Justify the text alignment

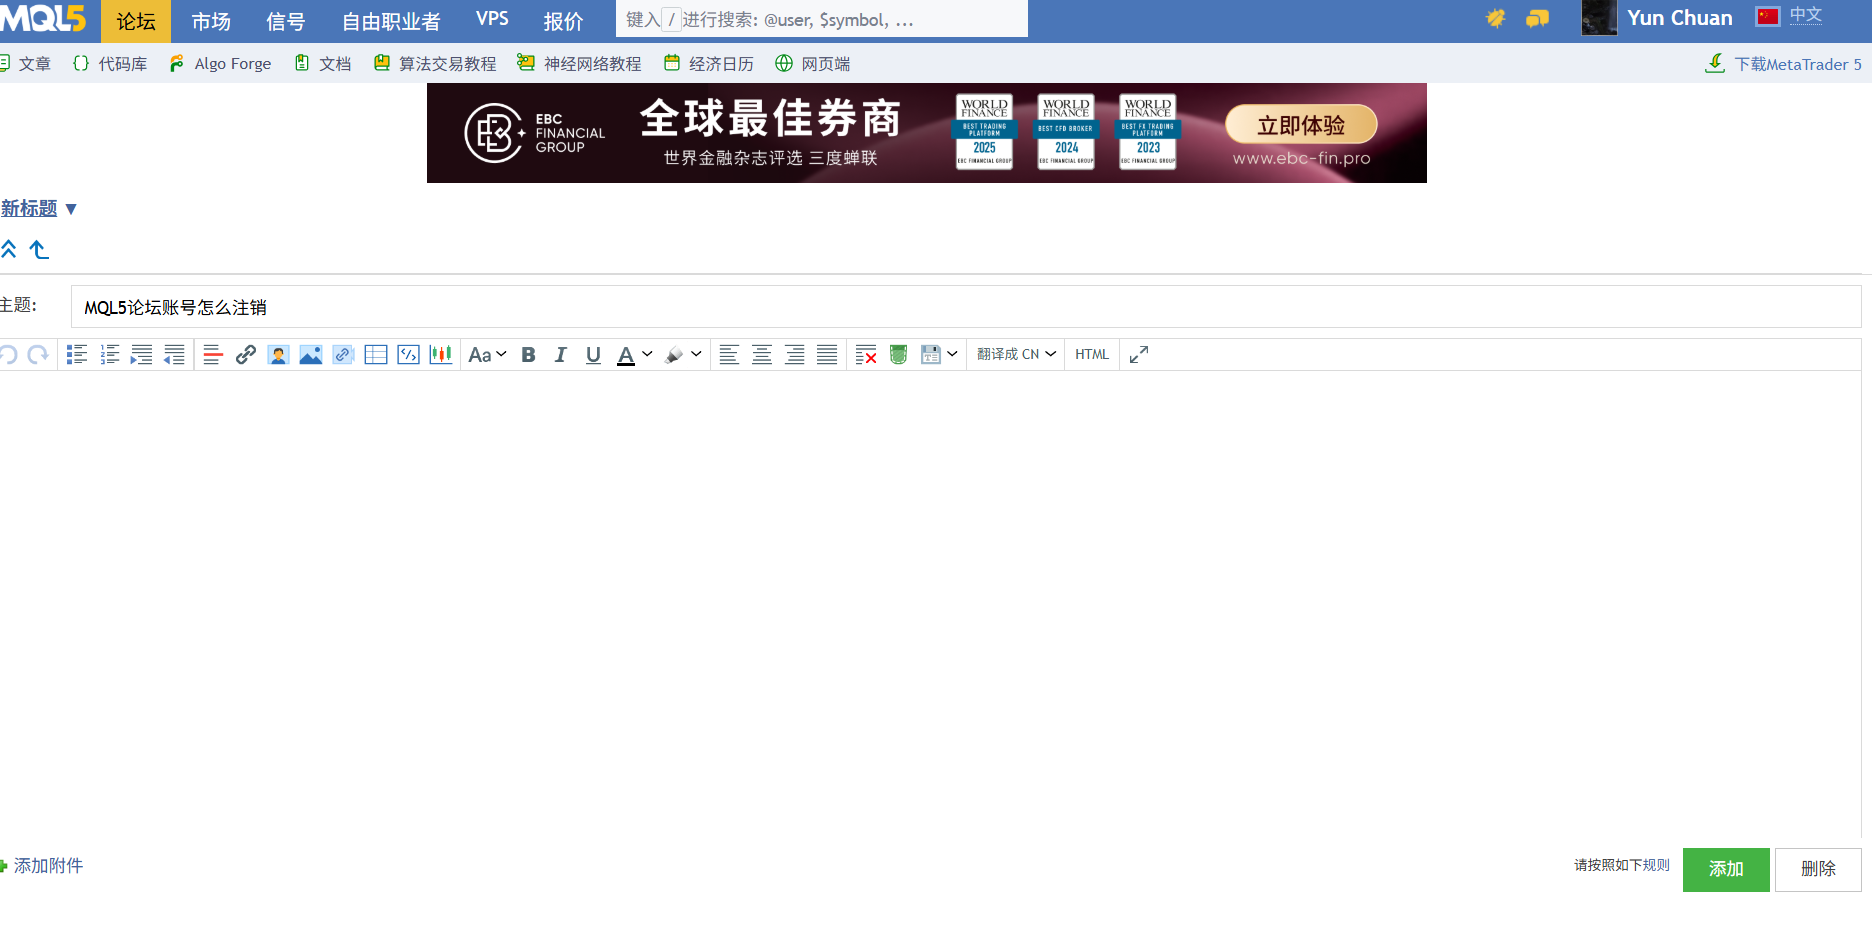pyautogui.click(x=827, y=355)
